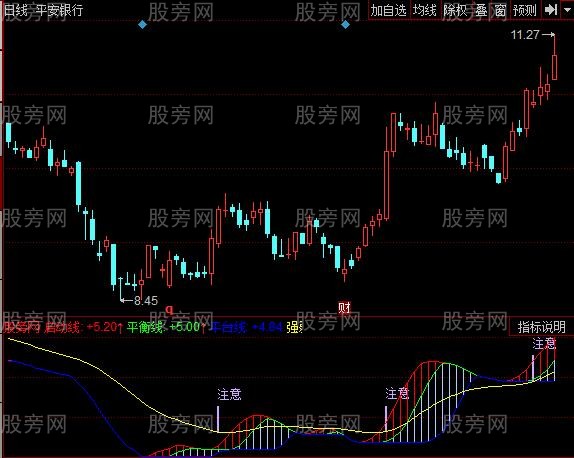Viewport: 574px width, 458px height.
Task: Click the 注意 signal near last bar
Action: click(544, 344)
